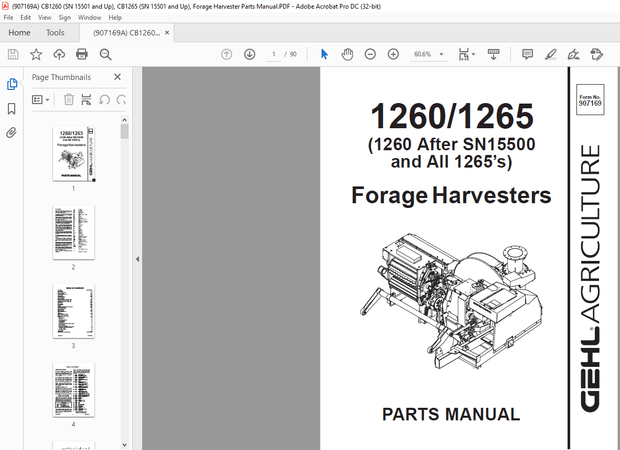620x450 pixels.
Task: Toggle scrolling mode keyboard icon
Action: [x=493, y=55]
